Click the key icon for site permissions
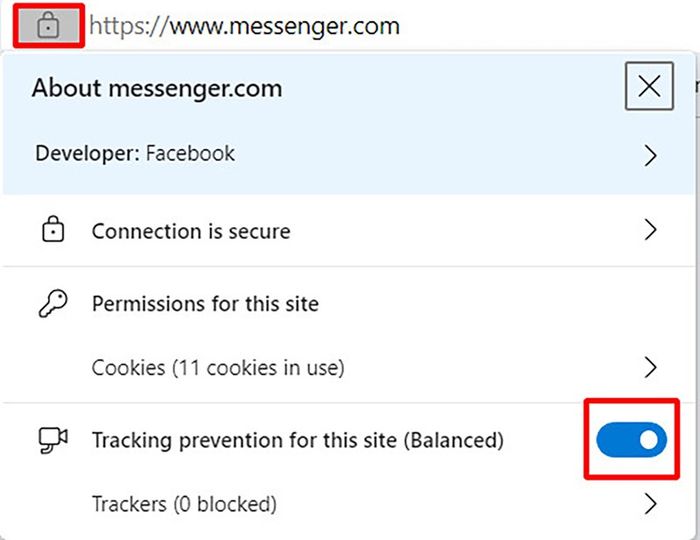Viewport: 700px width, 540px height. click(52, 304)
